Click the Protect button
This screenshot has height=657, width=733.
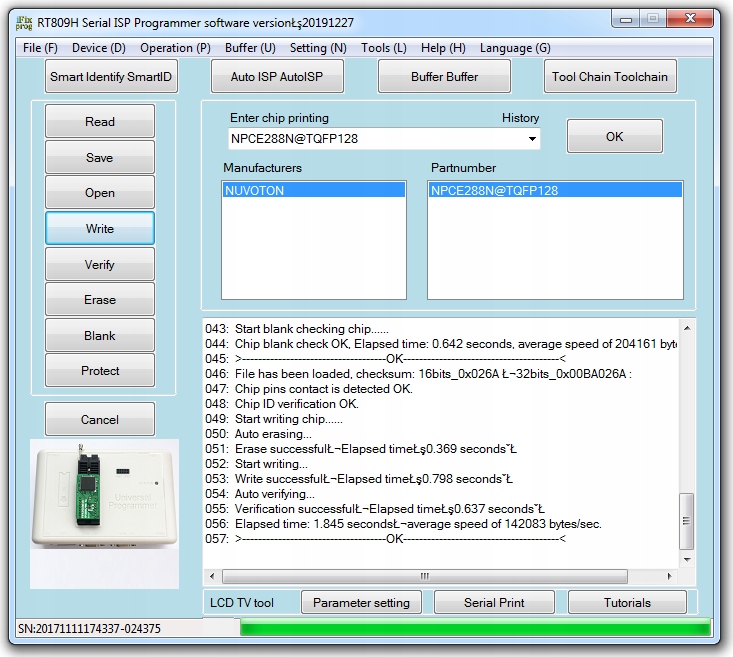tap(100, 370)
